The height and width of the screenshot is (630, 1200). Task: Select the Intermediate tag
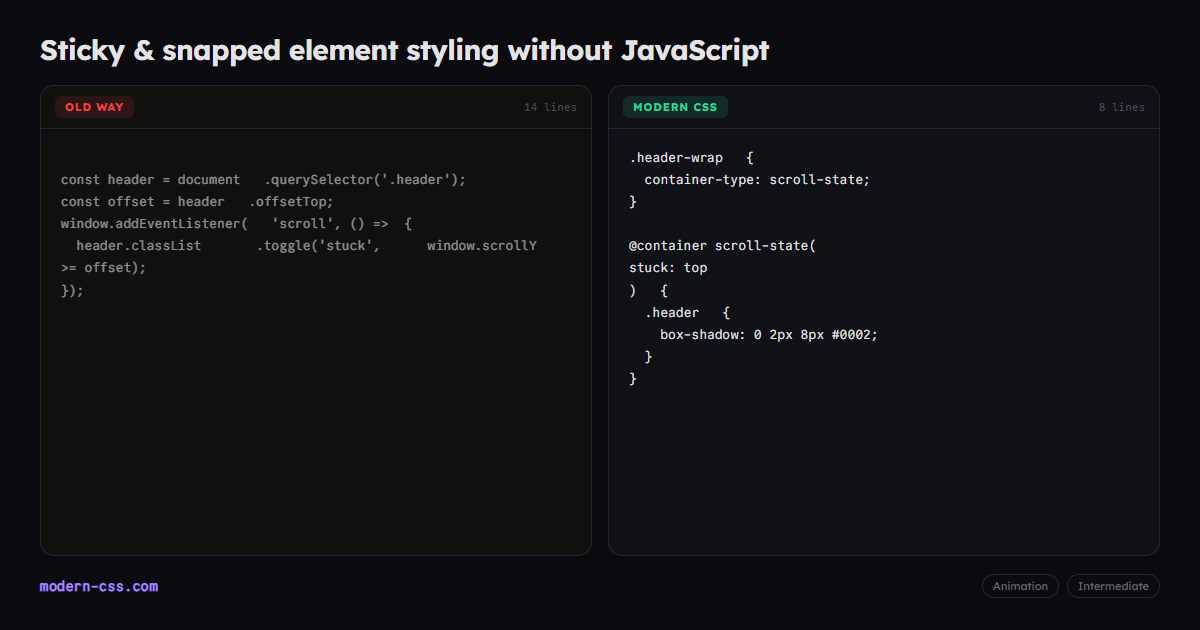click(1113, 586)
